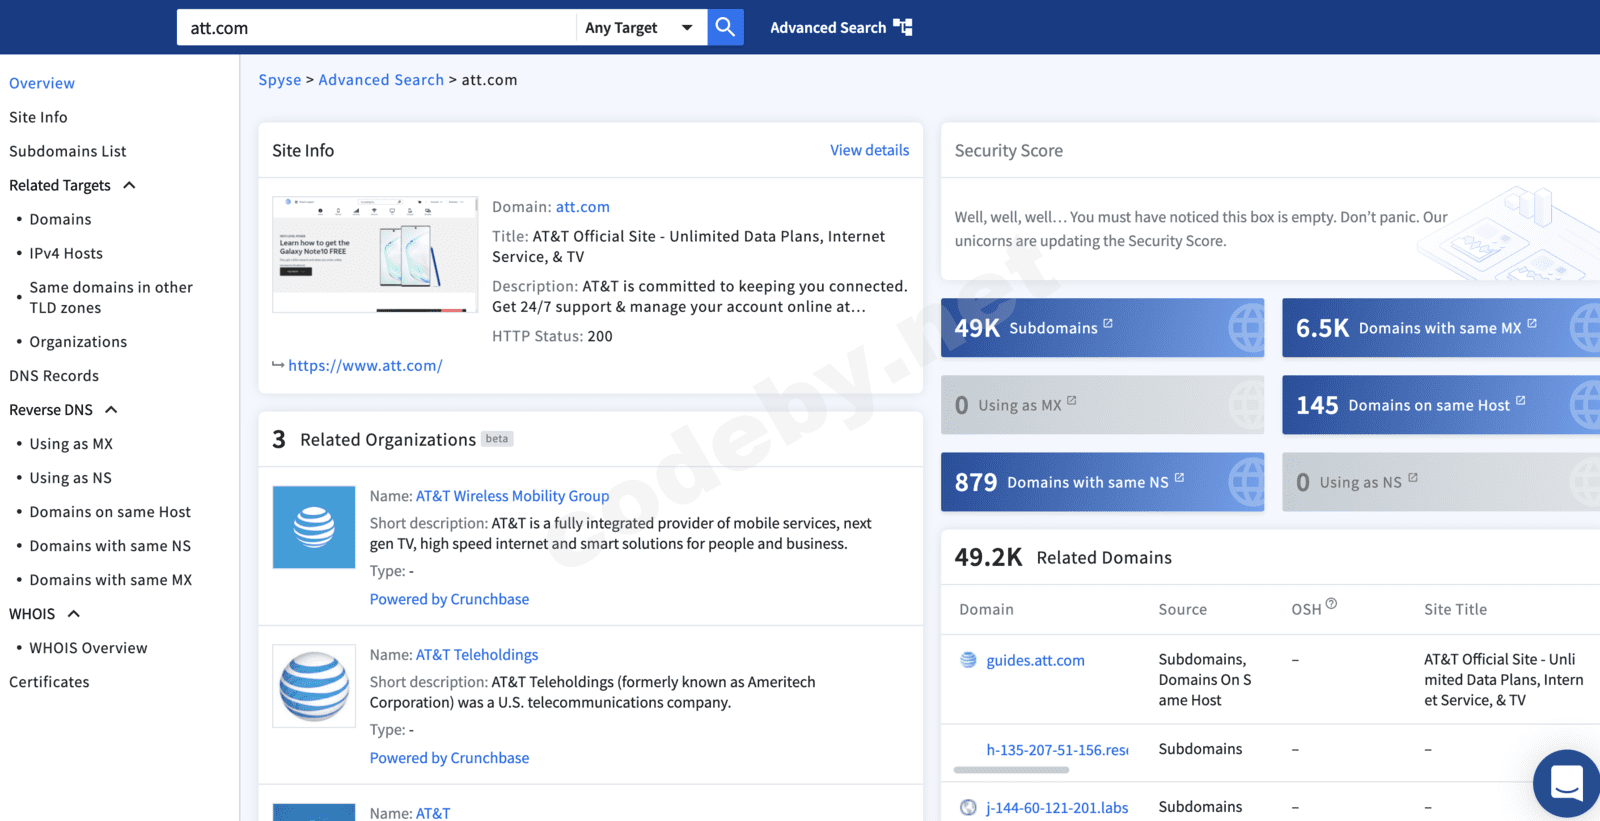
Task: Select Site Info in the sidebar
Action: tap(38, 117)
